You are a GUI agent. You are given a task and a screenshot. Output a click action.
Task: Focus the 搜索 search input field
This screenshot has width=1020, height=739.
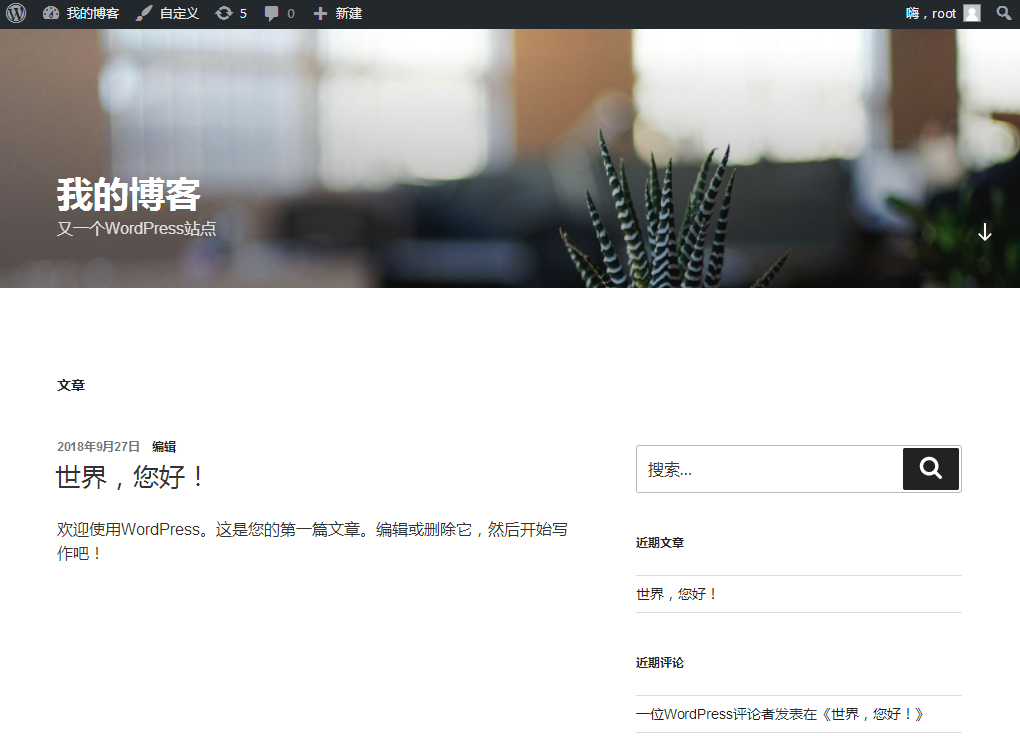coord(770,469)
